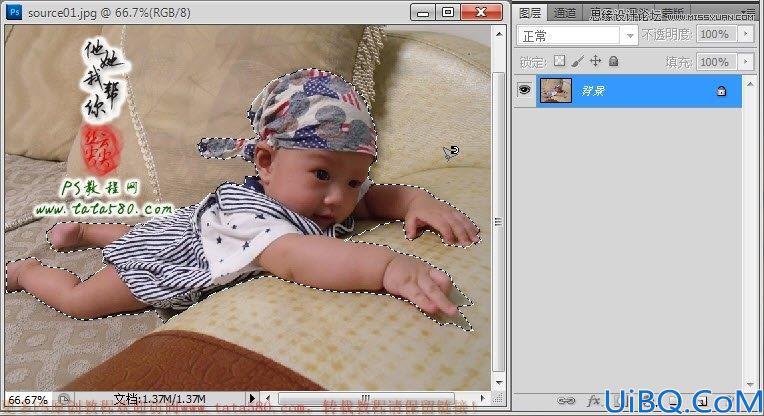Toggle visibility of the 背景 layer
Viewport: 764px width, 416px height.
[524, 90]
